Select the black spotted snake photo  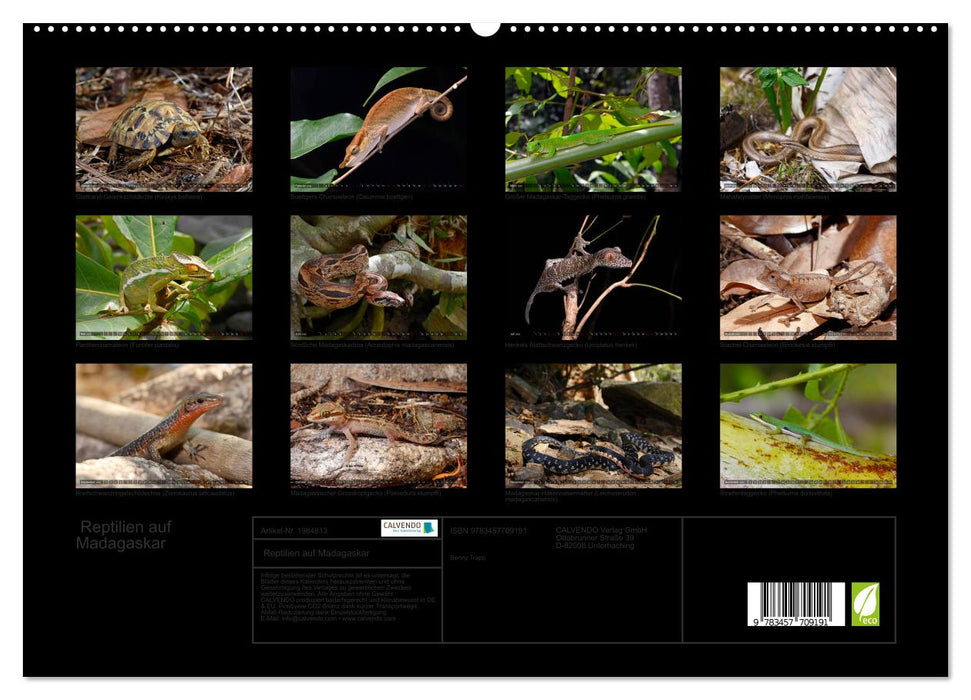[593, 425]
